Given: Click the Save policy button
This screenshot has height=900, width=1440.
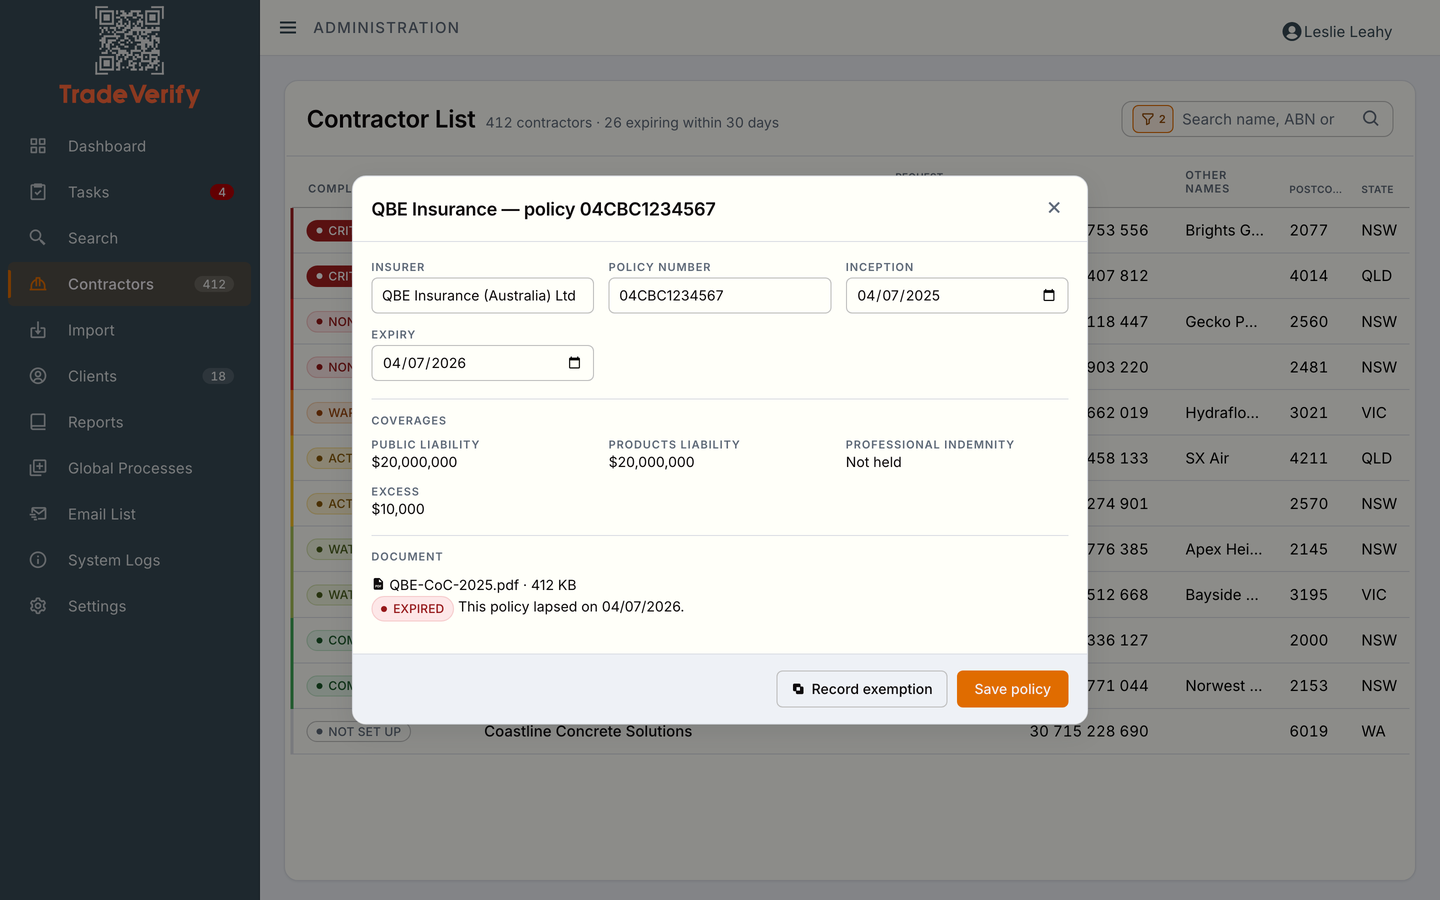Looking at the screenshot, I should (x=1012, y=689).
